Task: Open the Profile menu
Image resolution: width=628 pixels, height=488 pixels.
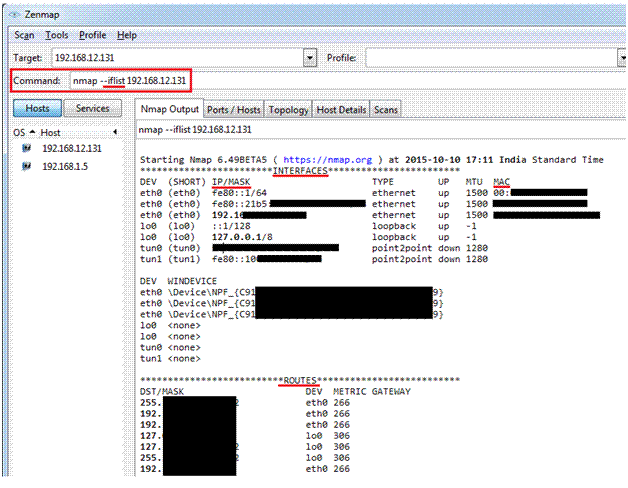Action: 93,35
